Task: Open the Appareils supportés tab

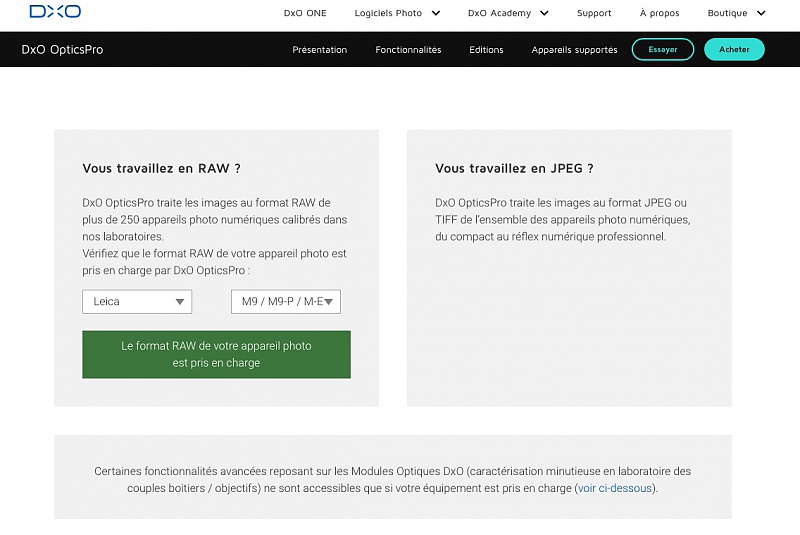Action: (x=574, y=50)
